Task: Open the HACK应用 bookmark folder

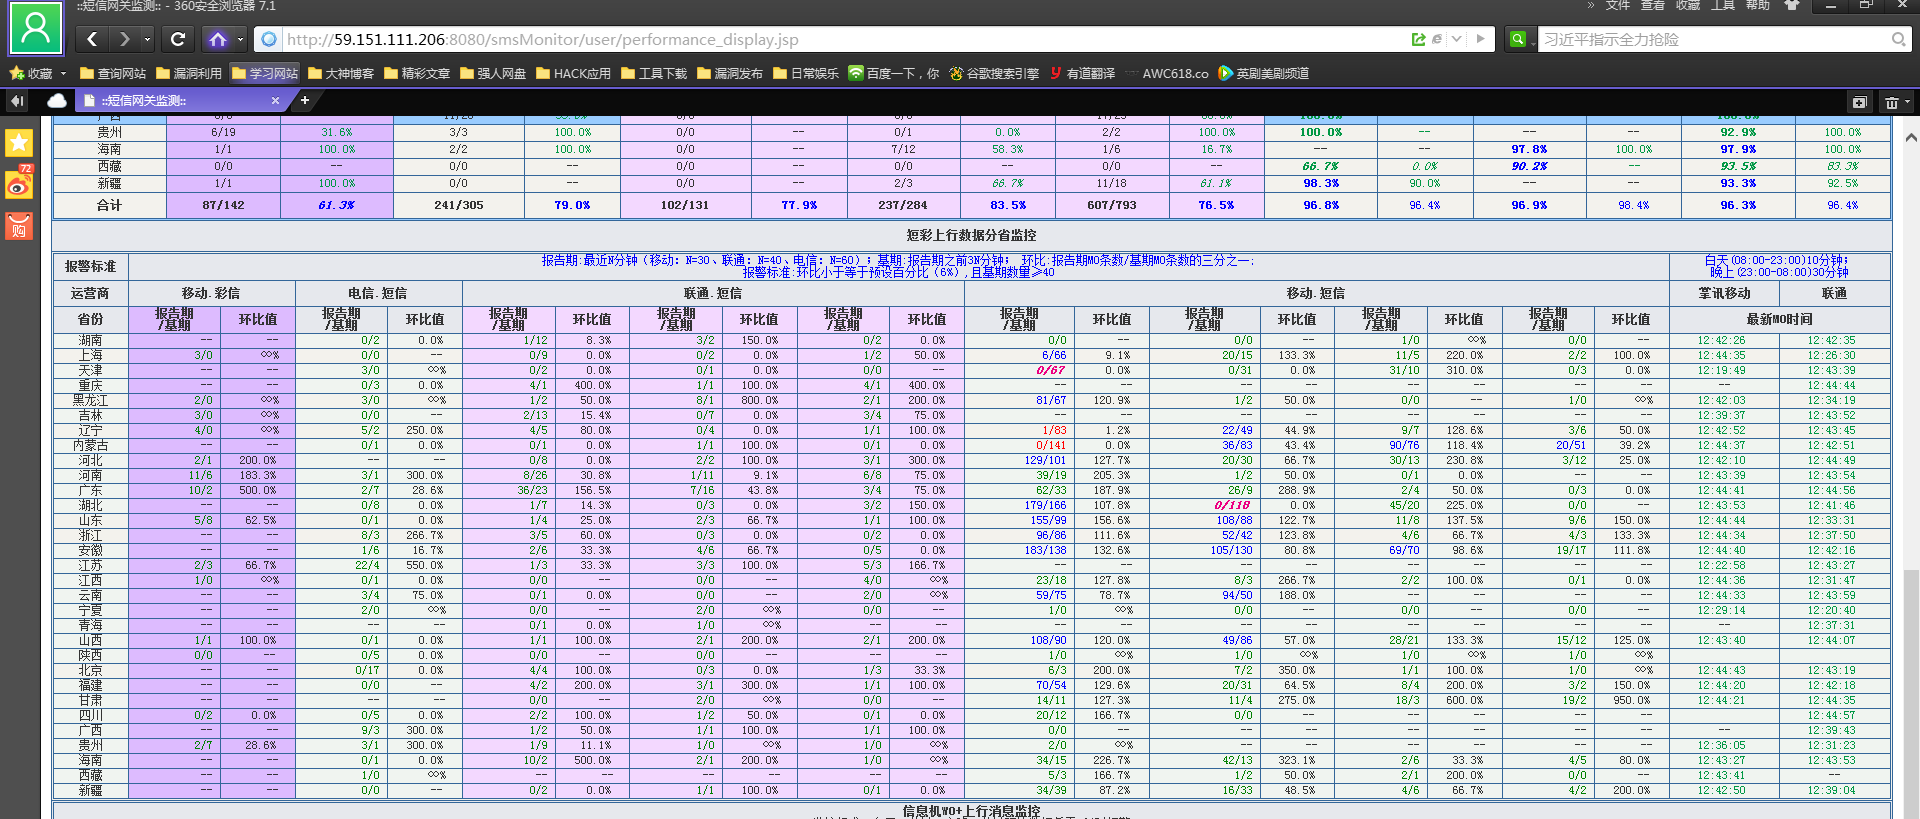Action: point(574,73)
